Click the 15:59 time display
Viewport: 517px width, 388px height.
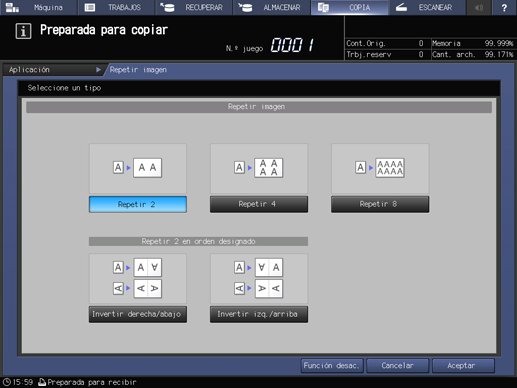click(23, 382)
